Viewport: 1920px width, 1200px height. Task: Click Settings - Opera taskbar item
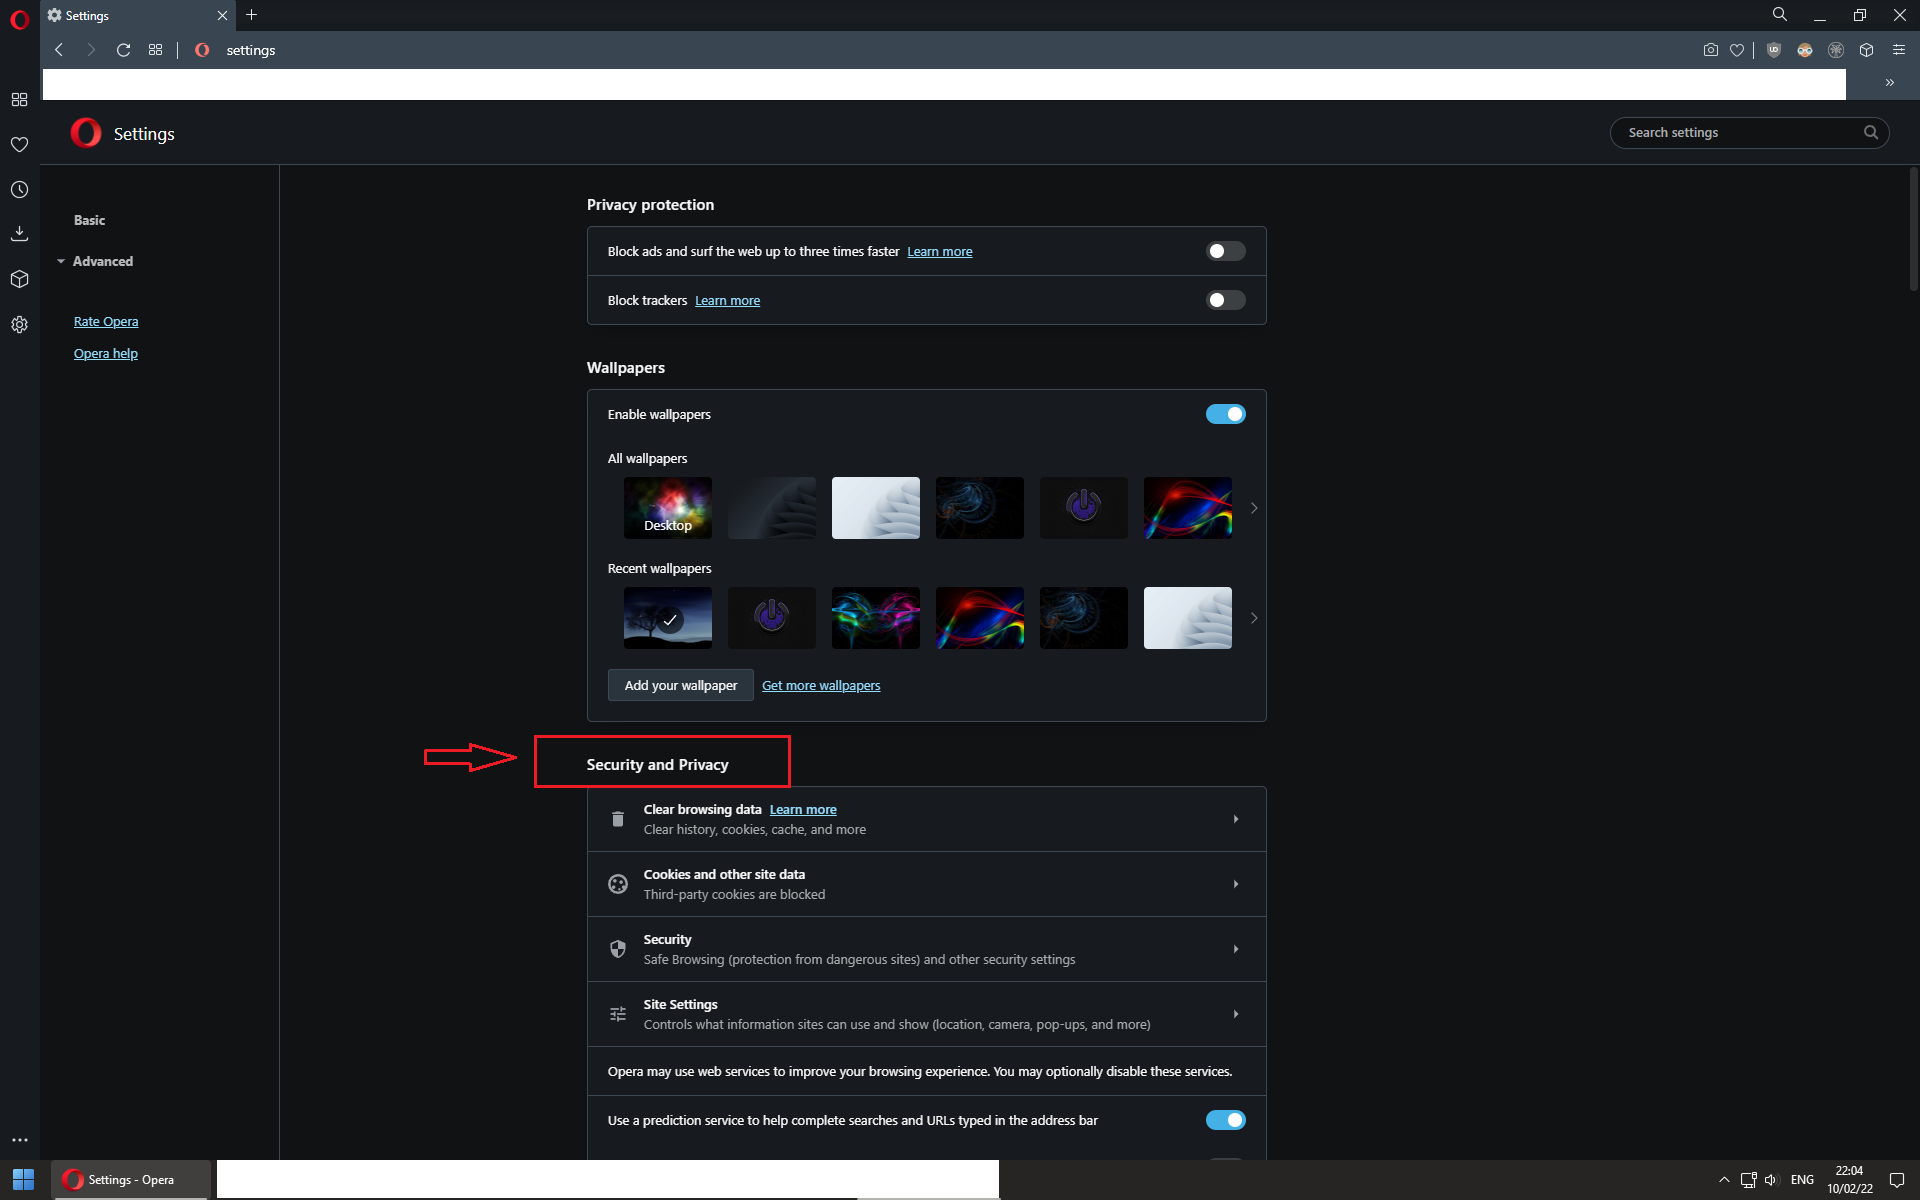pos(130,1180)
